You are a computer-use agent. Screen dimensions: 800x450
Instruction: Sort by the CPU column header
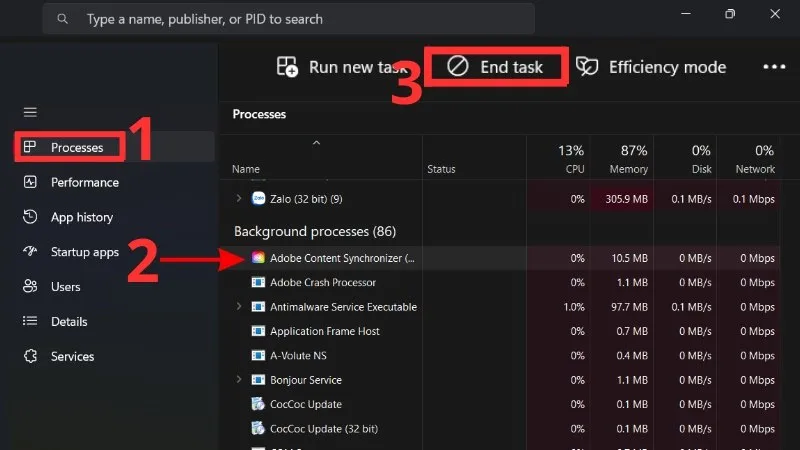(574, 169)
